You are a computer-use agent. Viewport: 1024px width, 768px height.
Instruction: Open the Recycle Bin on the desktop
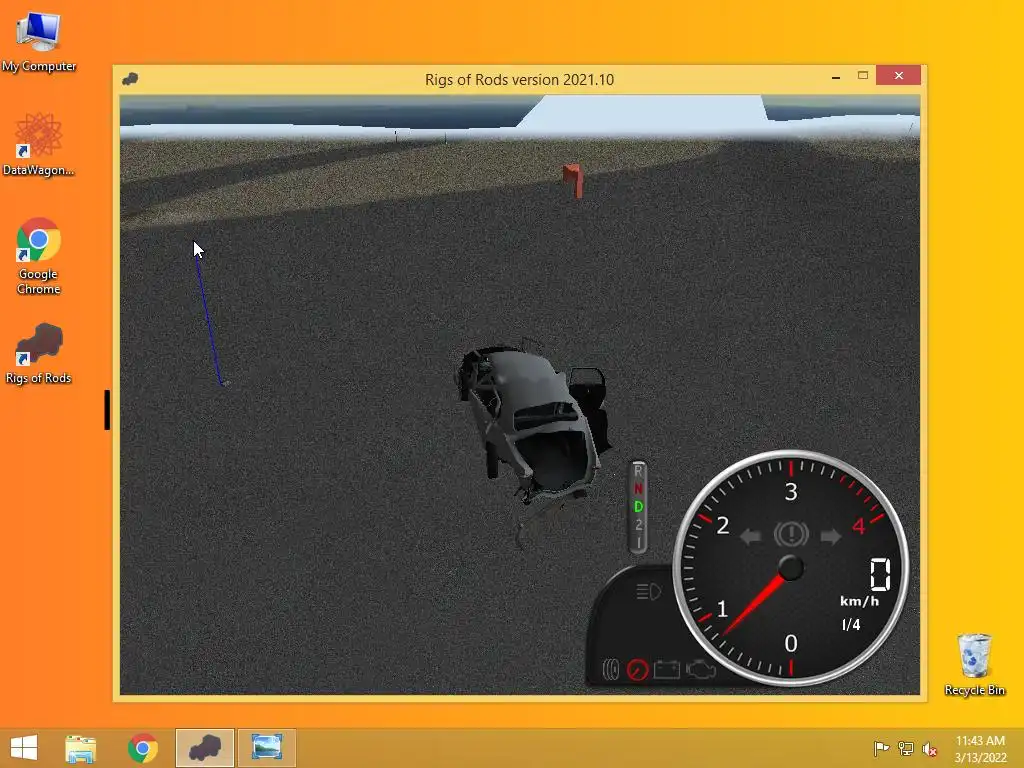[x=974, y=665]
